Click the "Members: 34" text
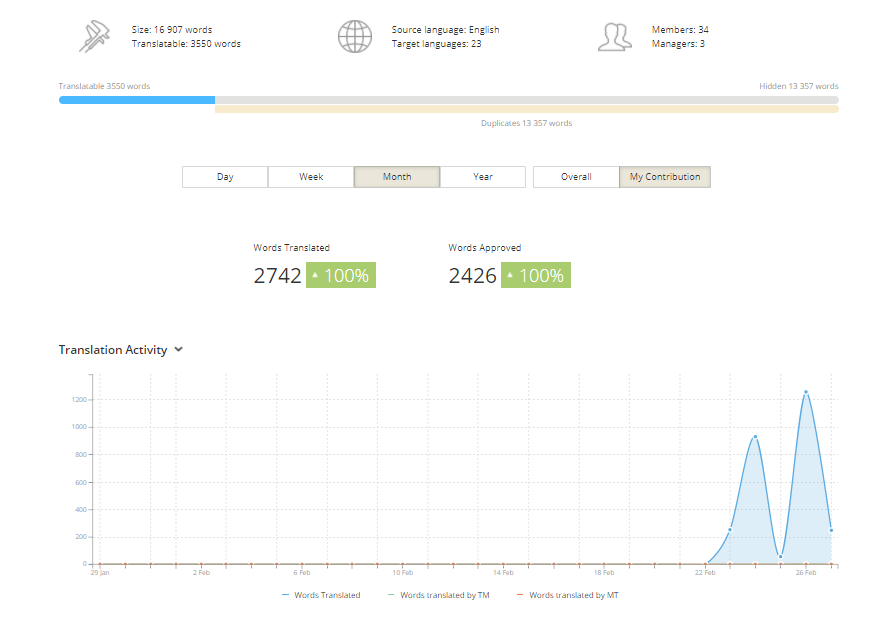The image size is (896, 636). click(680, 30)
